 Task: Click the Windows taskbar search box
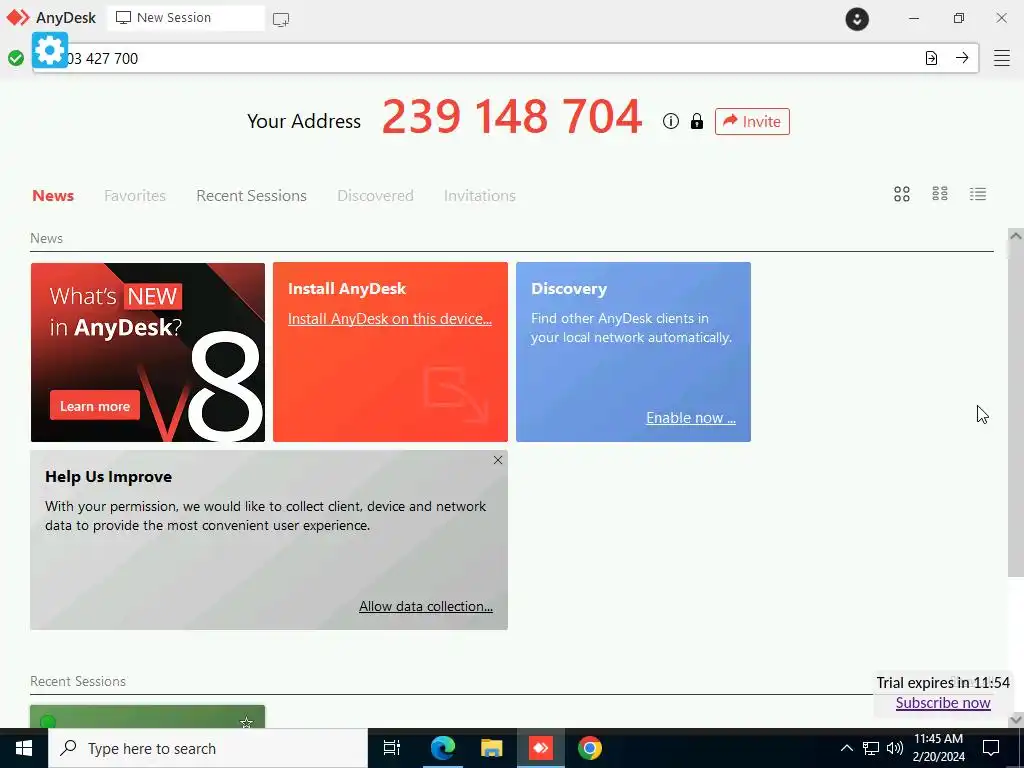point(208,748)
